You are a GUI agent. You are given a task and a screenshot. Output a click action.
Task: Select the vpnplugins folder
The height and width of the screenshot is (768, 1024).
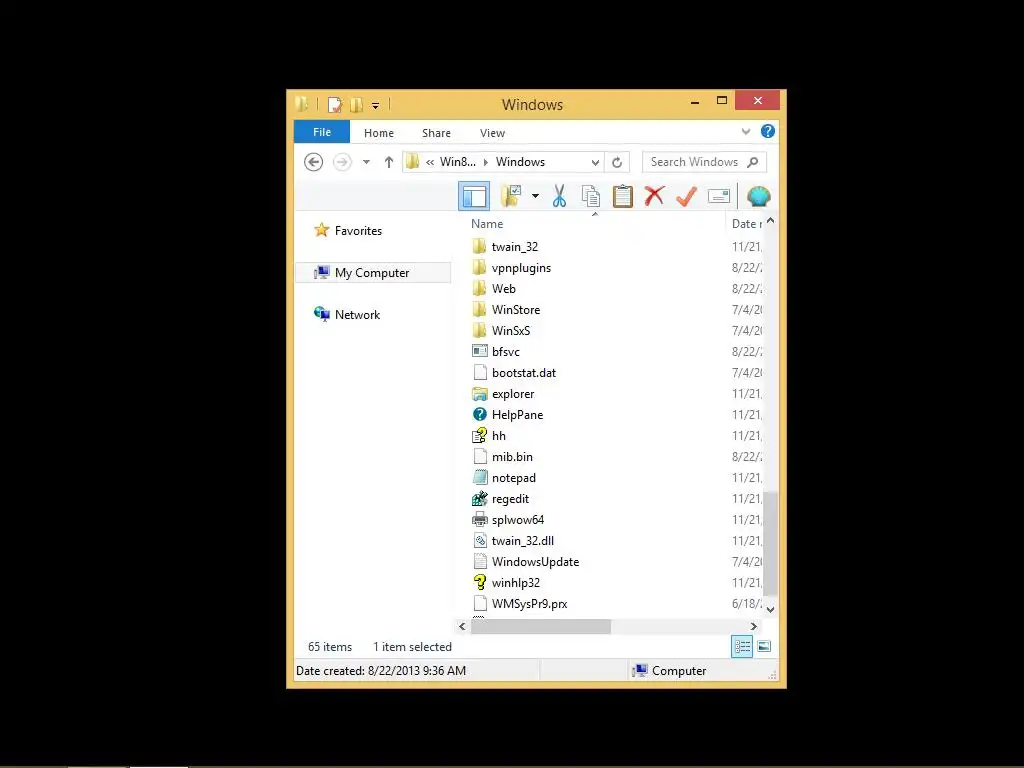point(521,268)
